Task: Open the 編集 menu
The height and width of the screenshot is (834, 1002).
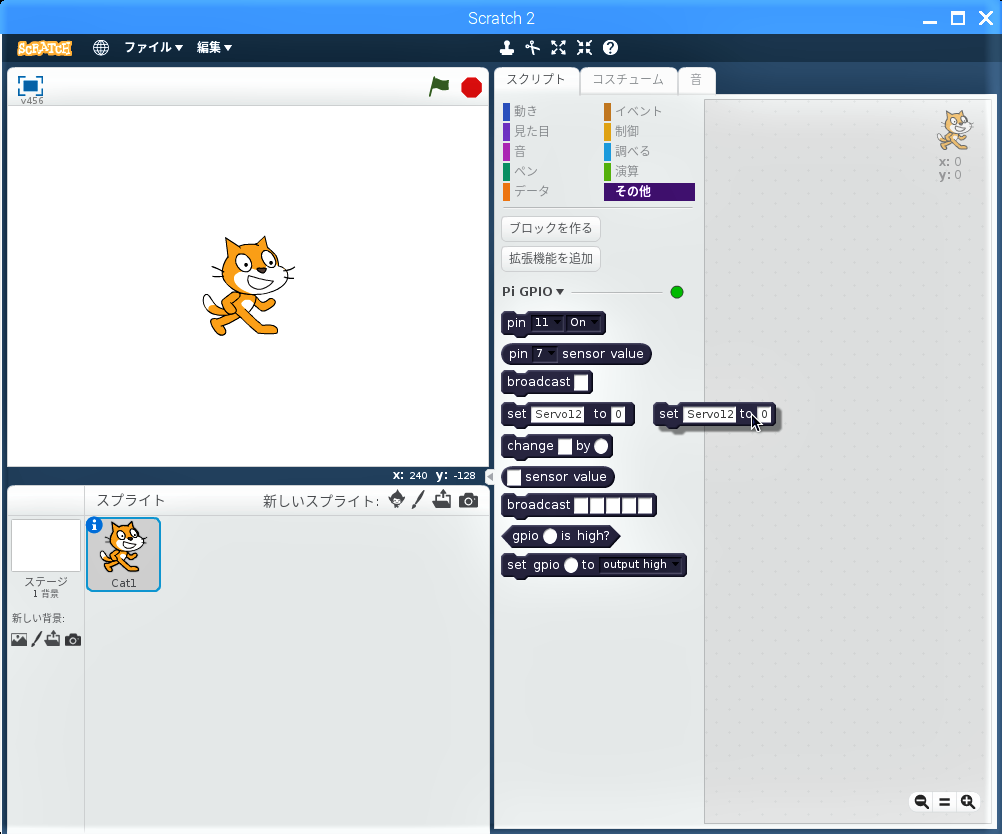Action: [214, 47]
